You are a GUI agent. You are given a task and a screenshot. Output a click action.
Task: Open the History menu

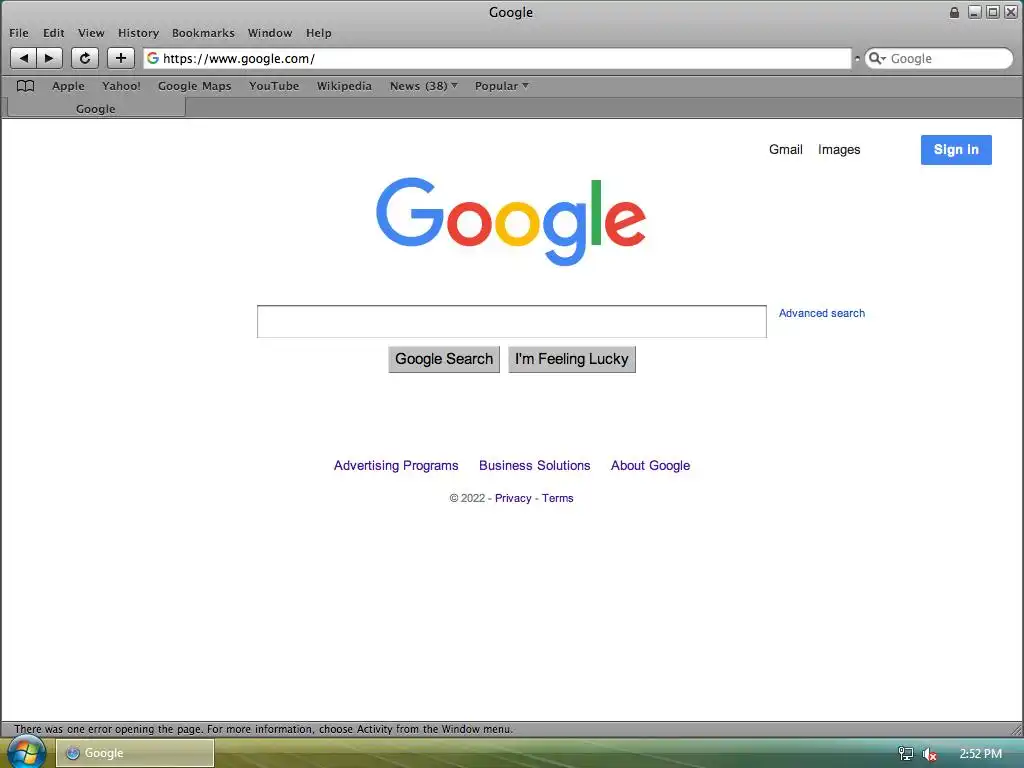(138, 33)
